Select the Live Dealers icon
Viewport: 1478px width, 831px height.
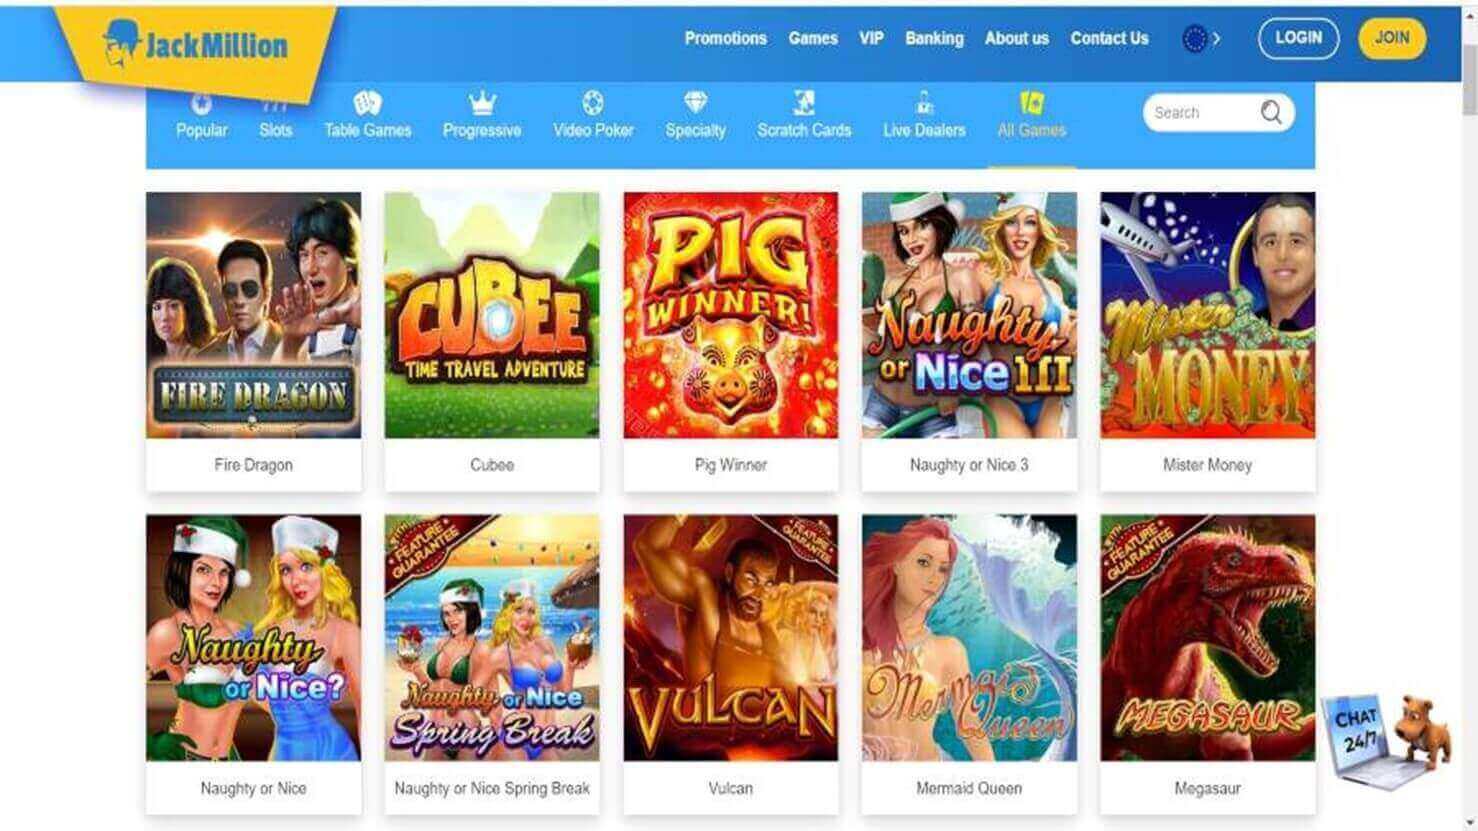(924, 102)
